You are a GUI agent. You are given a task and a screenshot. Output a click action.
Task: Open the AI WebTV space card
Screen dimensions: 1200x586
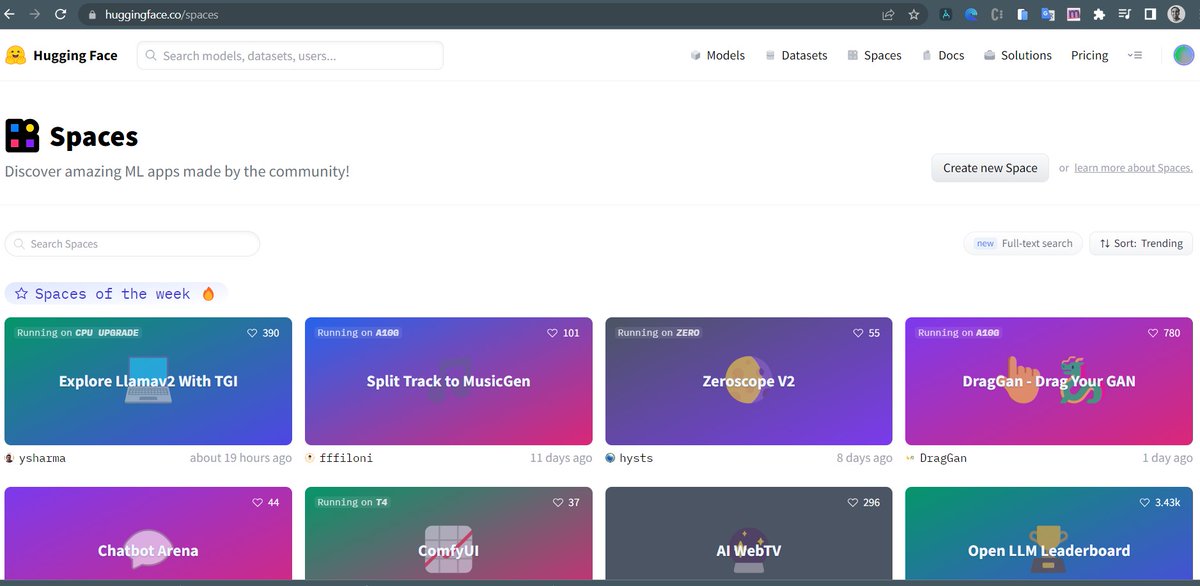749,533
